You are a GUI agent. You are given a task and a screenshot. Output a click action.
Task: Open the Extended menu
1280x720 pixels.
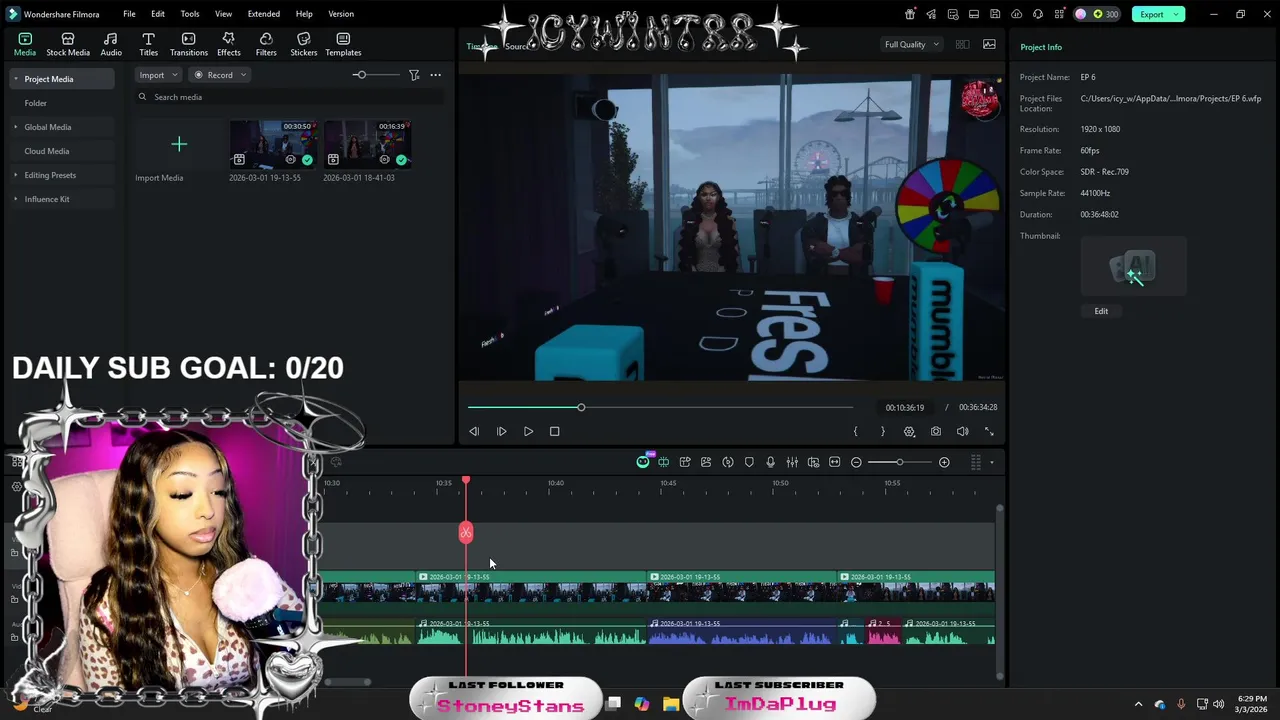pyautogui.click(x=264, y=14)
